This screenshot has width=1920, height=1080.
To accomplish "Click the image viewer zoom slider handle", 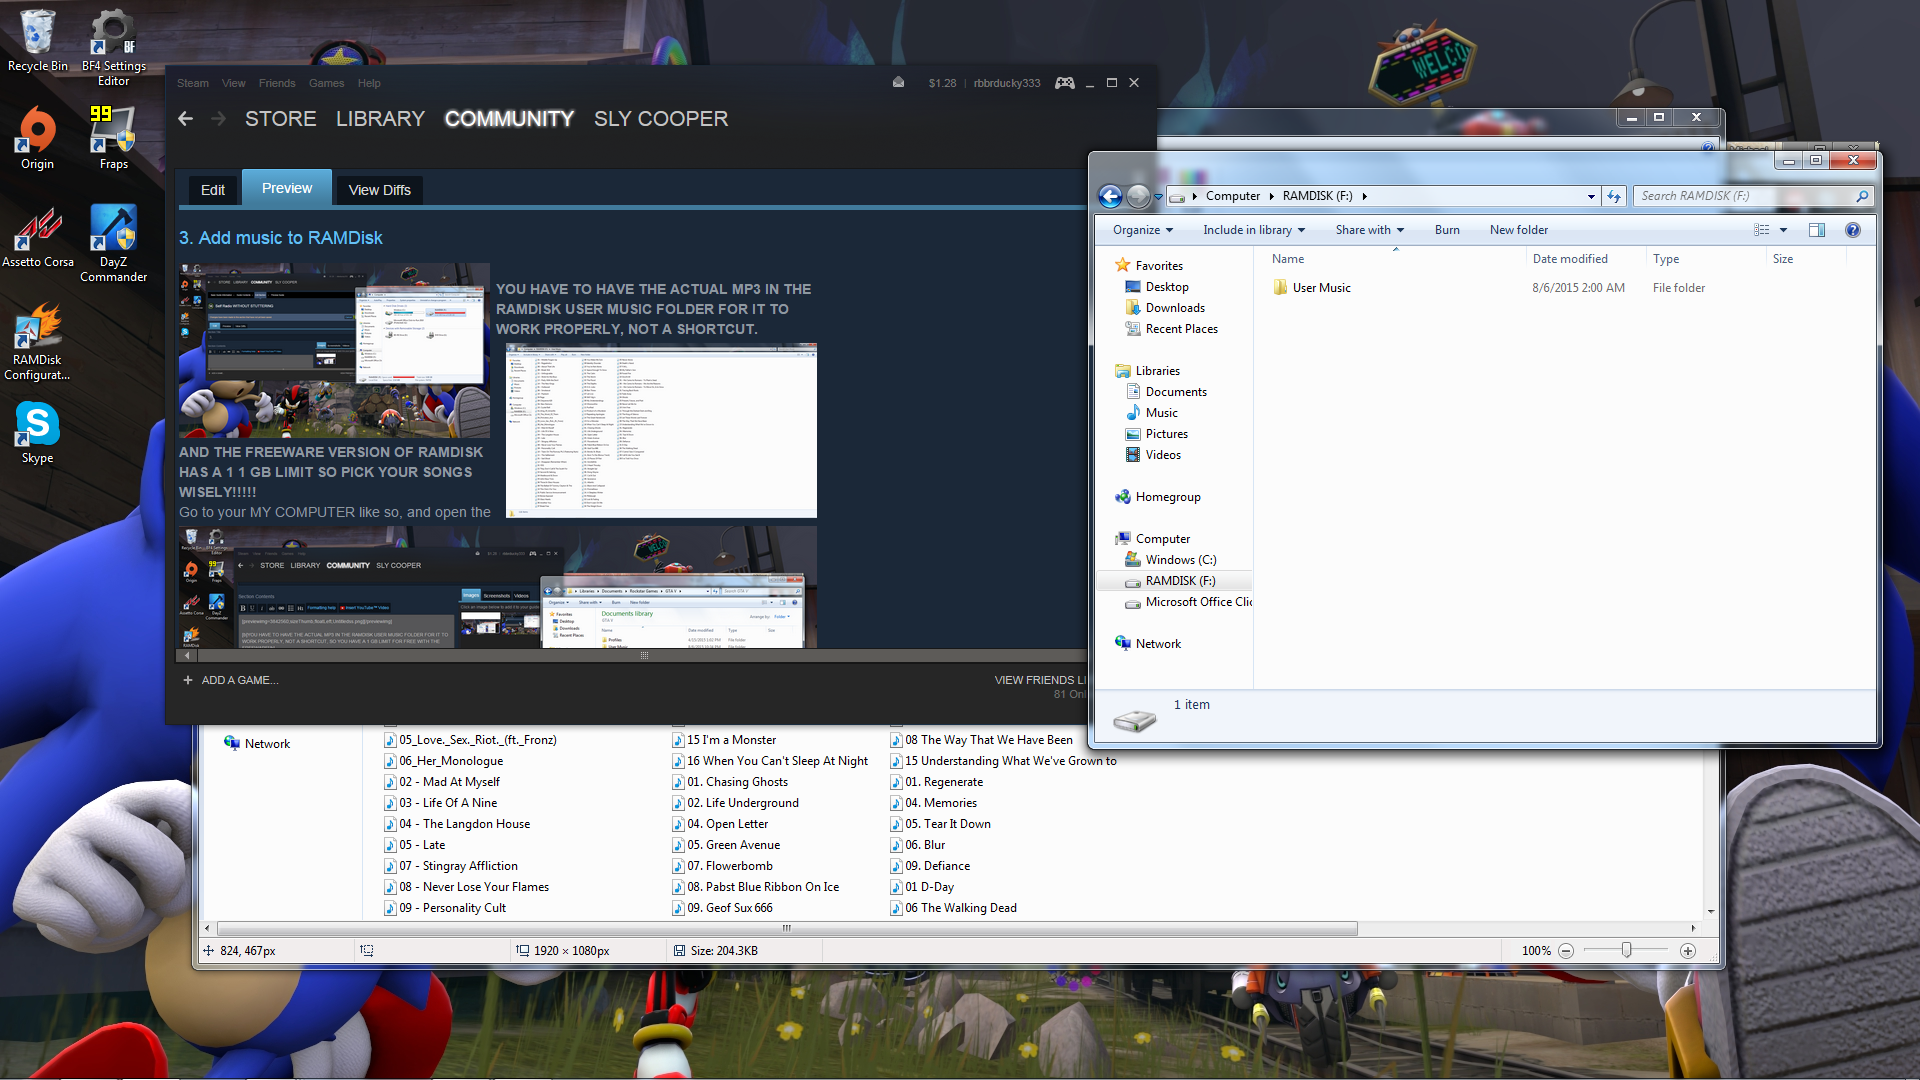I will (1626, 951).
